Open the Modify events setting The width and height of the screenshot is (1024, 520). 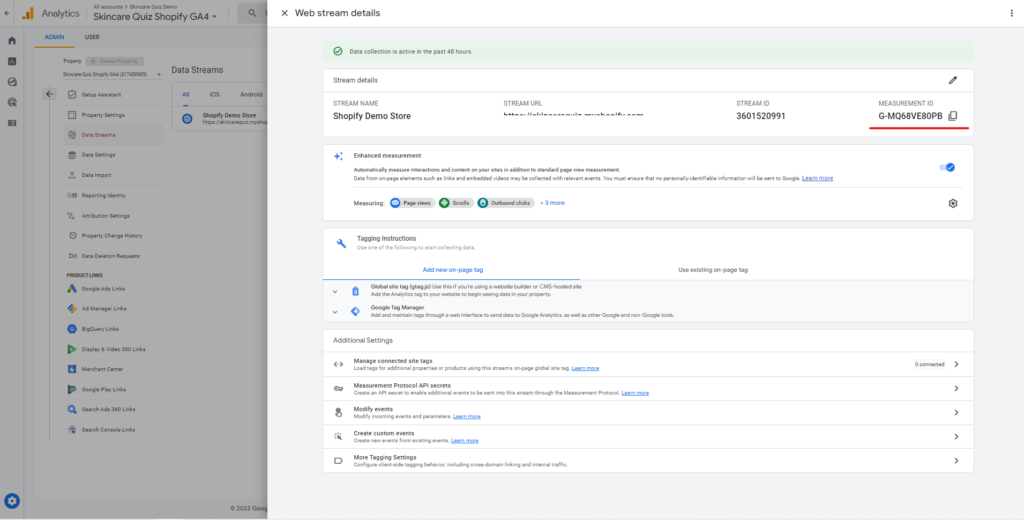(x=648, y=413)
